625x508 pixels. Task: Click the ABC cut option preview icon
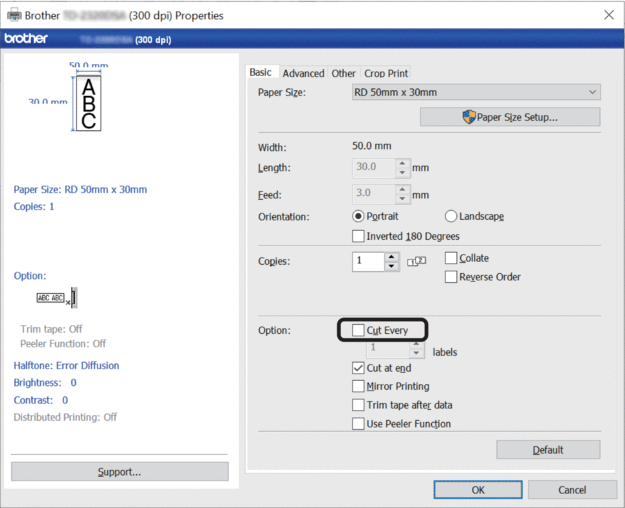point(58,297)
